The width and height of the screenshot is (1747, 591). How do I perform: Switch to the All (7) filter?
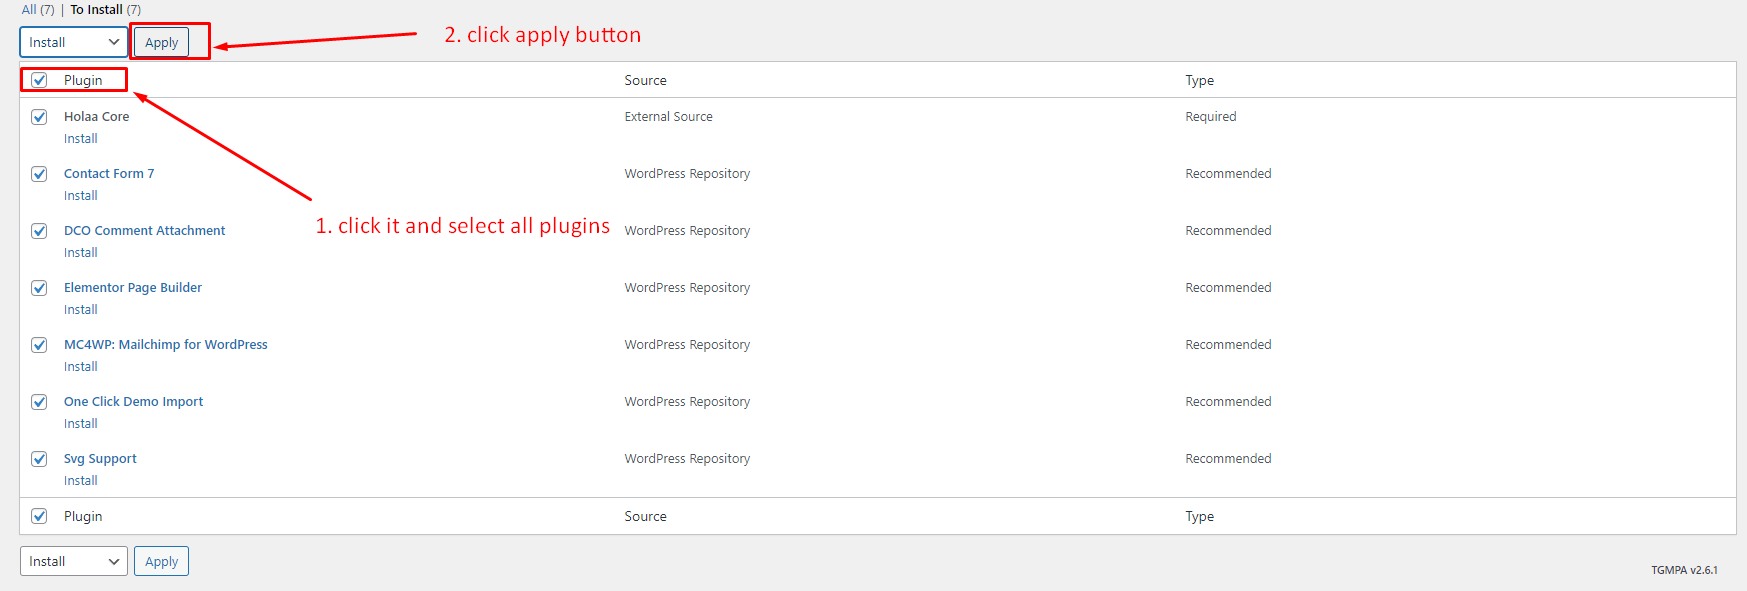click(37, 10)
